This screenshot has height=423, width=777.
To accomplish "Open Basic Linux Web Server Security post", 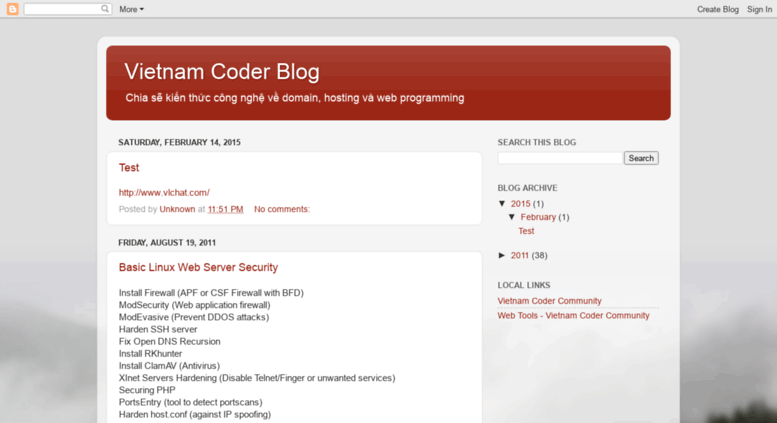I will click(x=198, y=267).
